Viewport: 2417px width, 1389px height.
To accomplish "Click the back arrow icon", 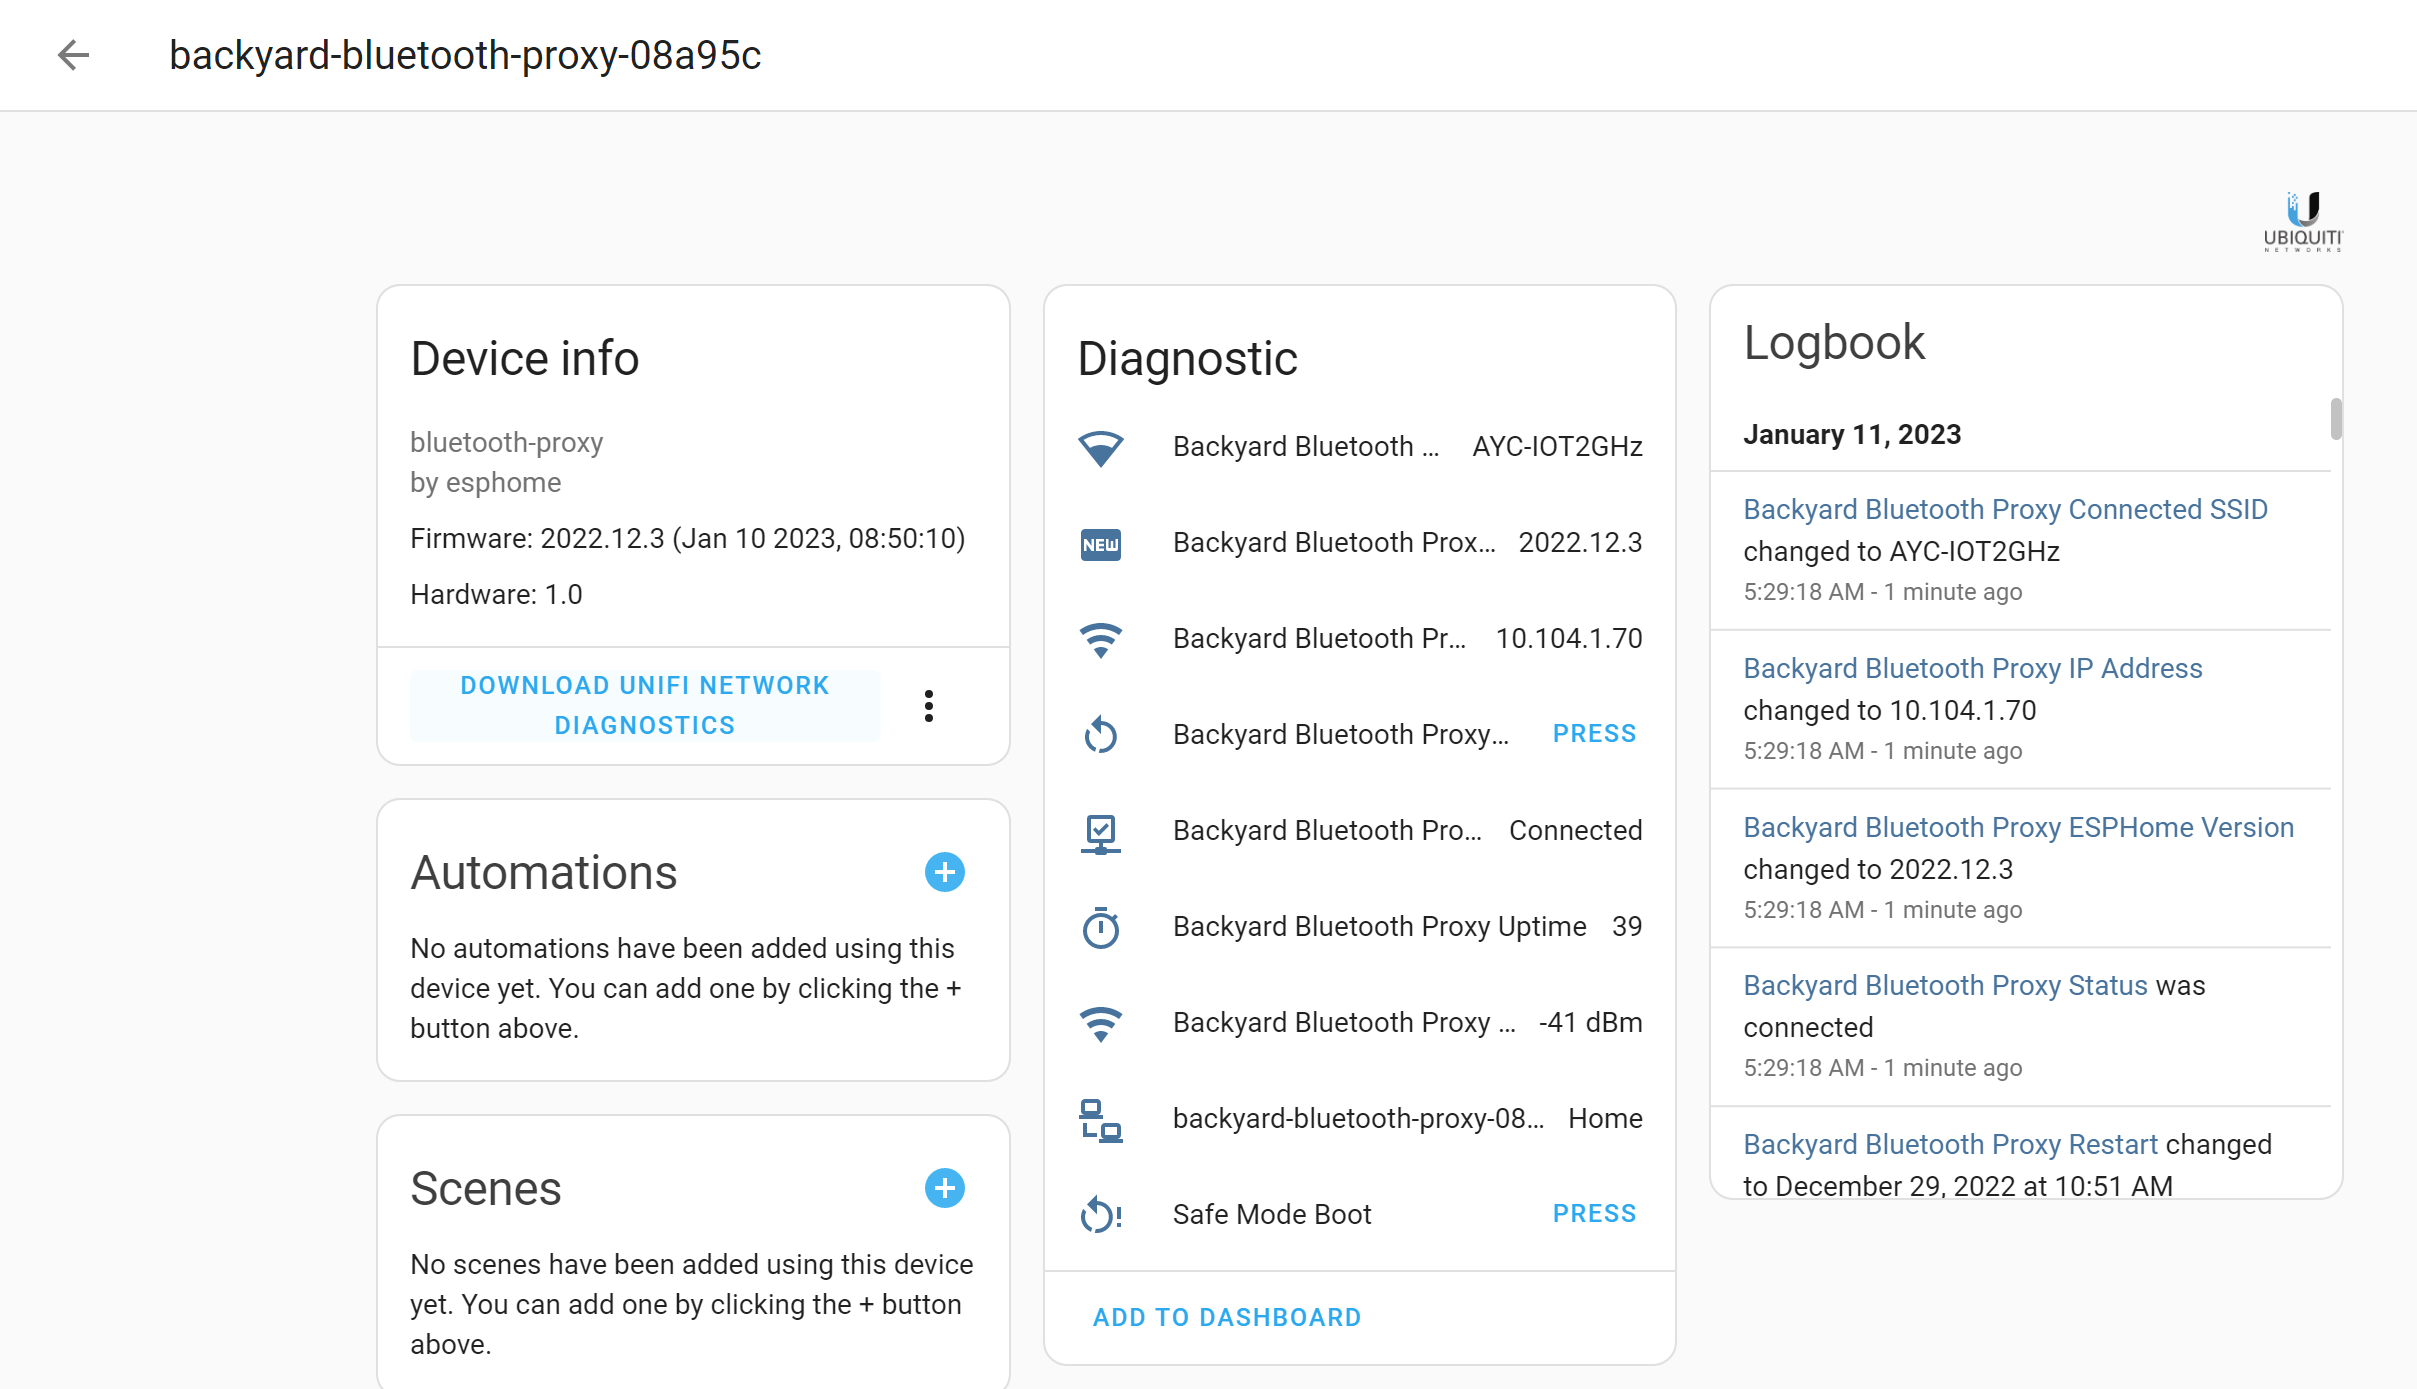I will click(x=73, y=55).
